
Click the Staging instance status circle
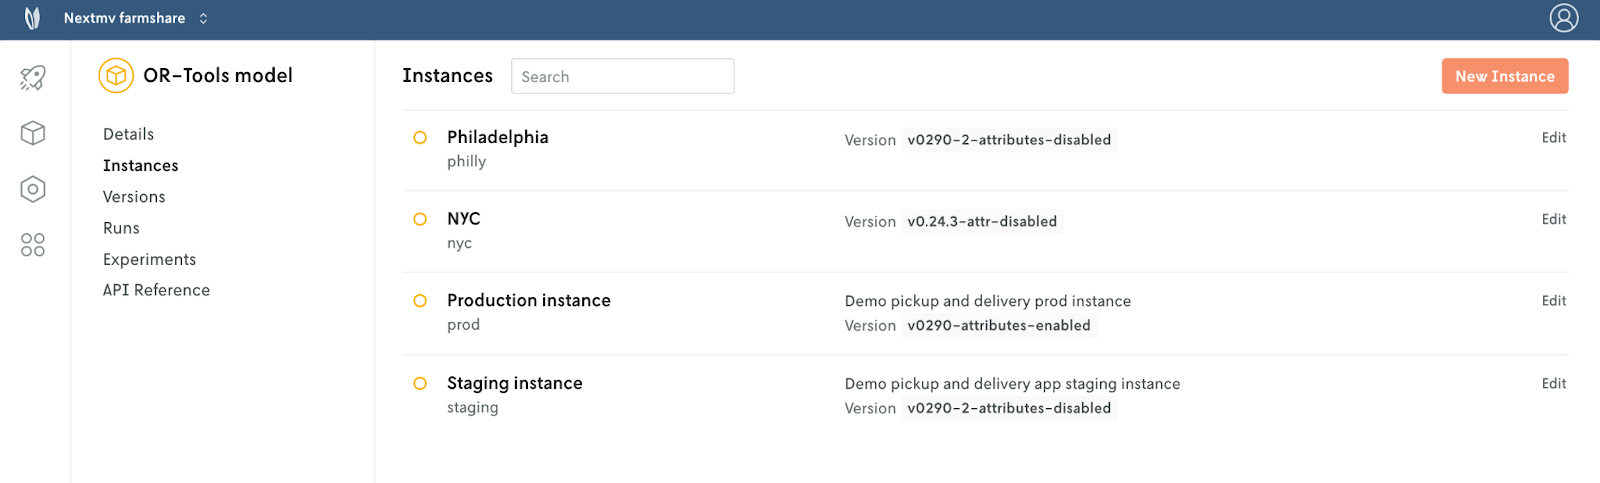click(420, 384)
